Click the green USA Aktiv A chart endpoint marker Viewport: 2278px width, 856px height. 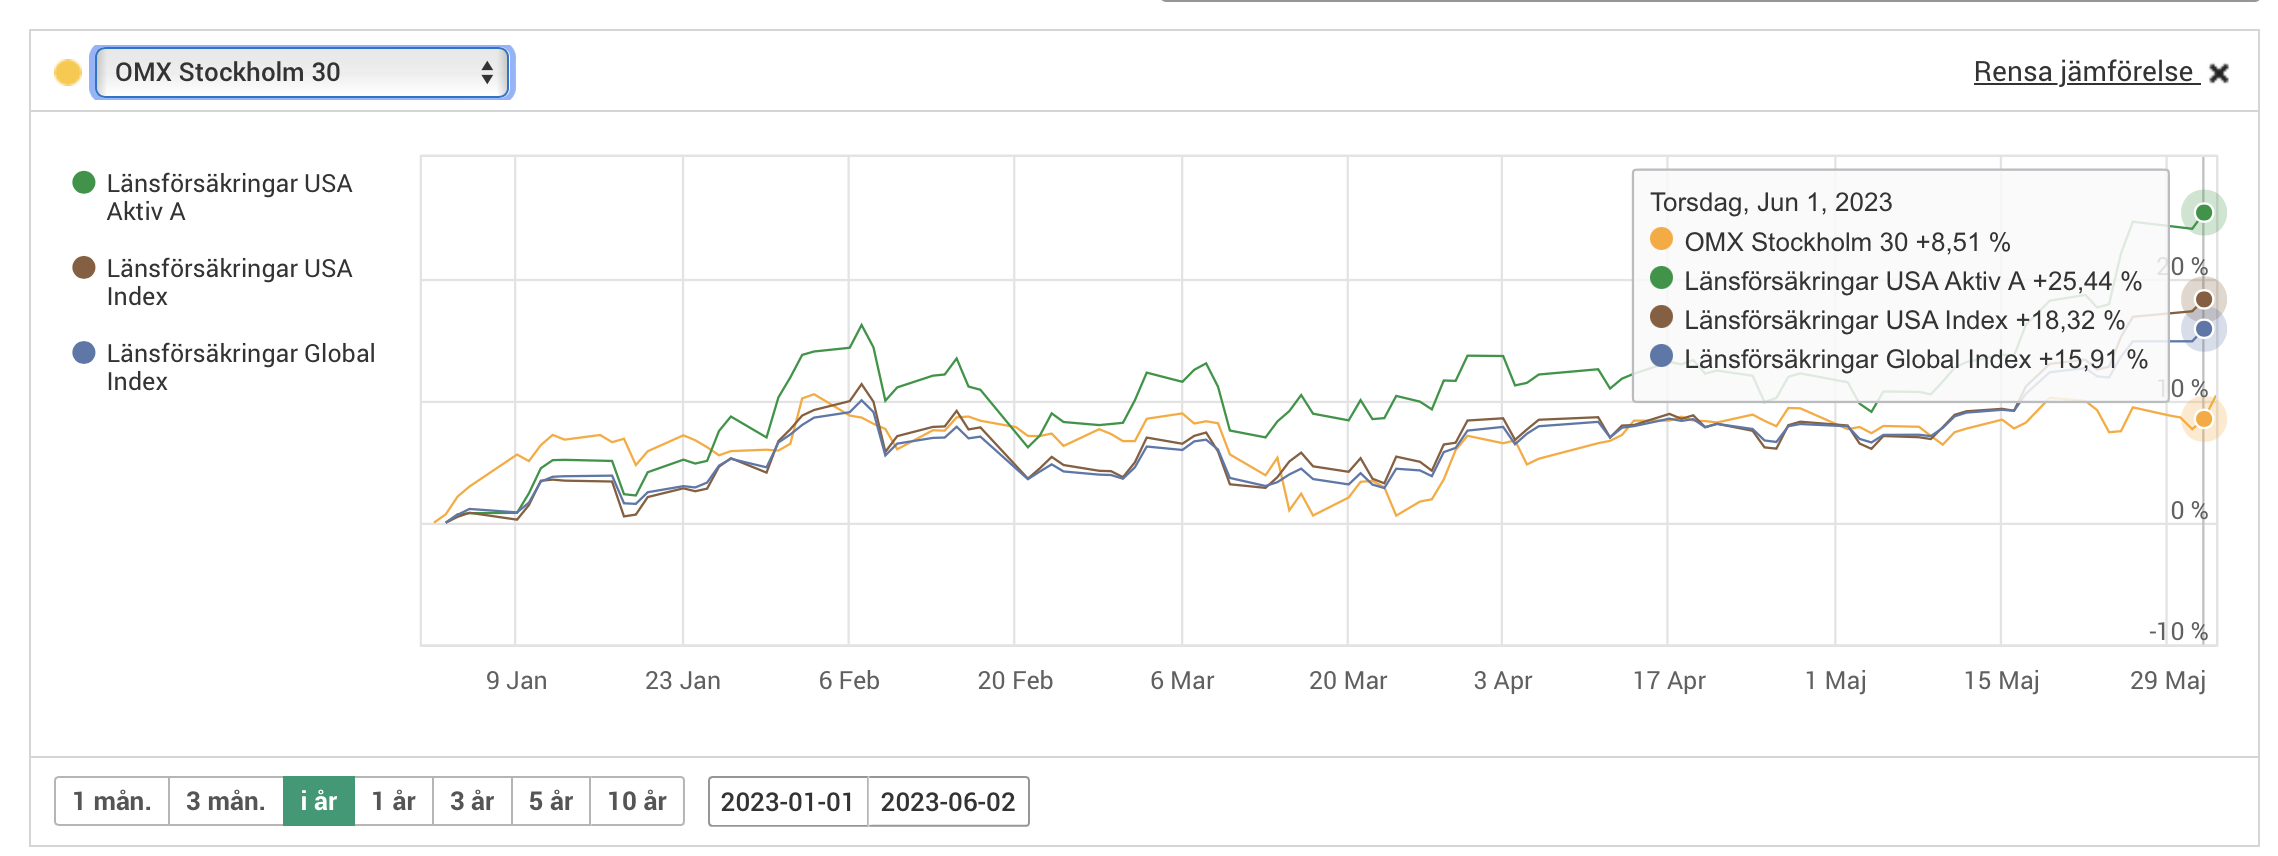(2204, 212)
